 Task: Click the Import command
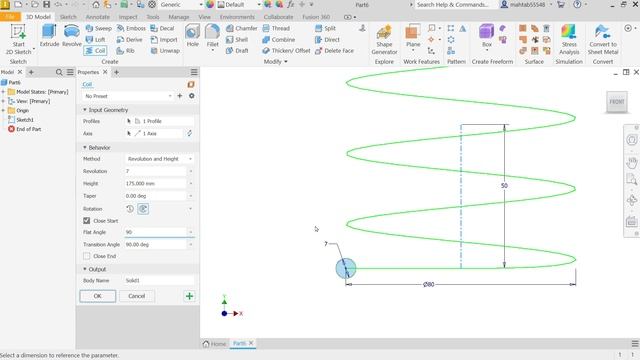(x=164, y=40)
